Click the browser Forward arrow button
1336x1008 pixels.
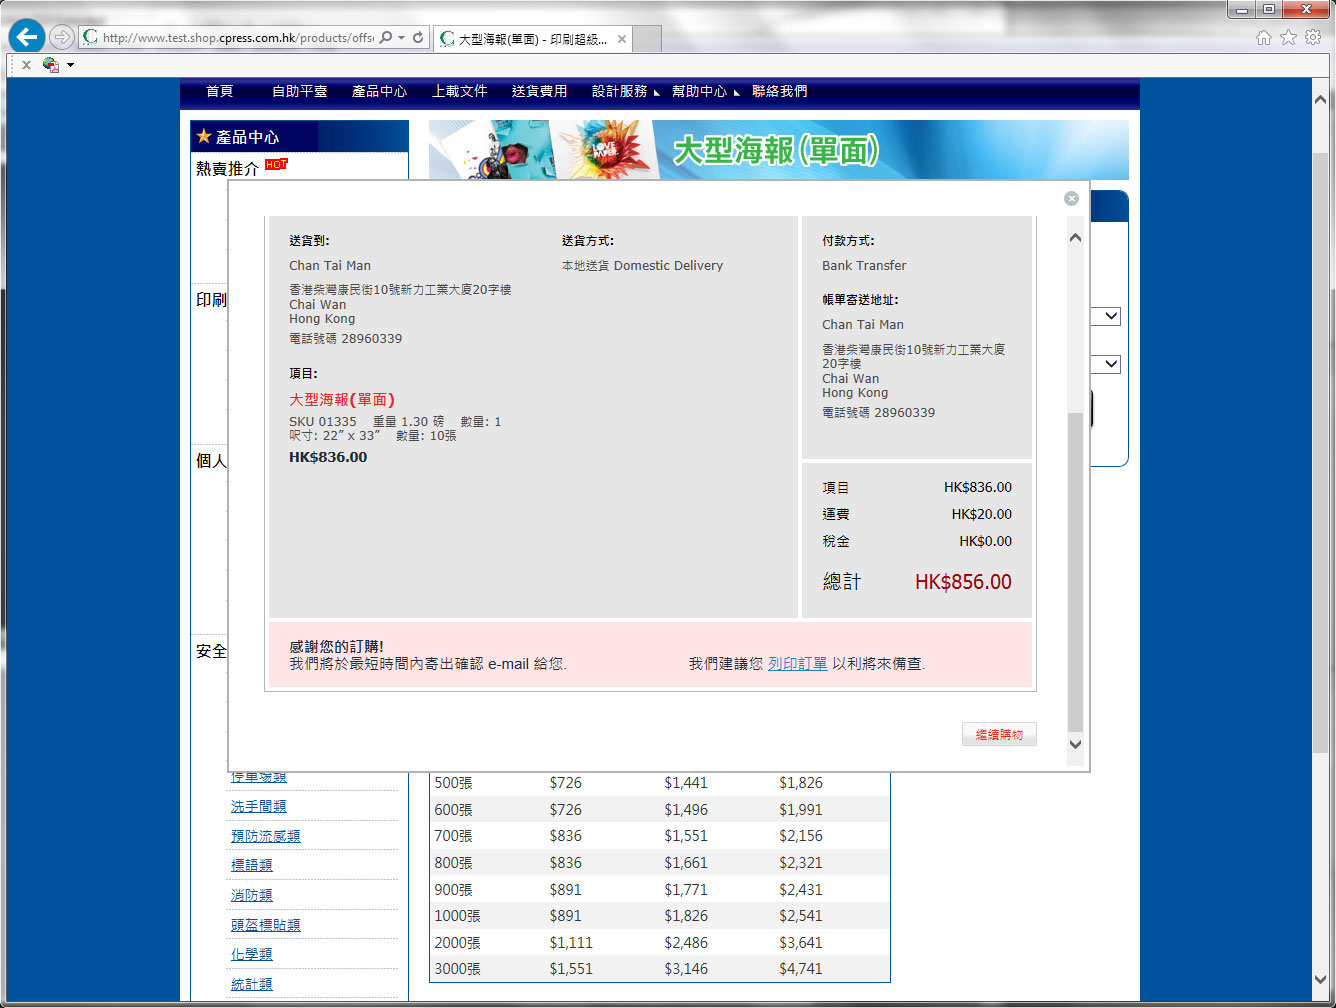click(62, 38)
